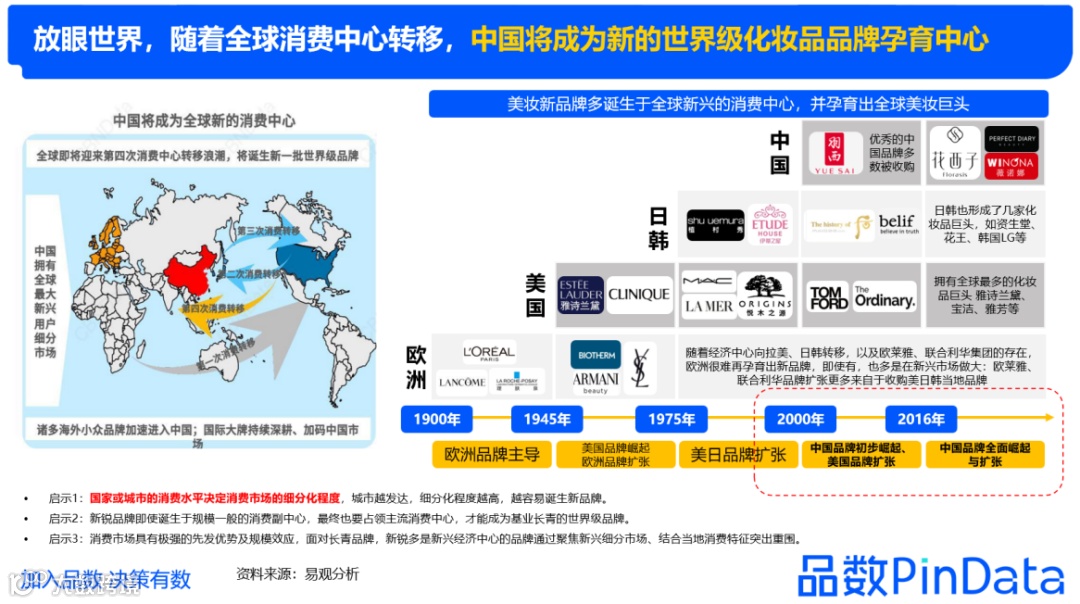Click text 优秀的中国品牌多数被收购
1080x604 pixels.
click(891, 153)
